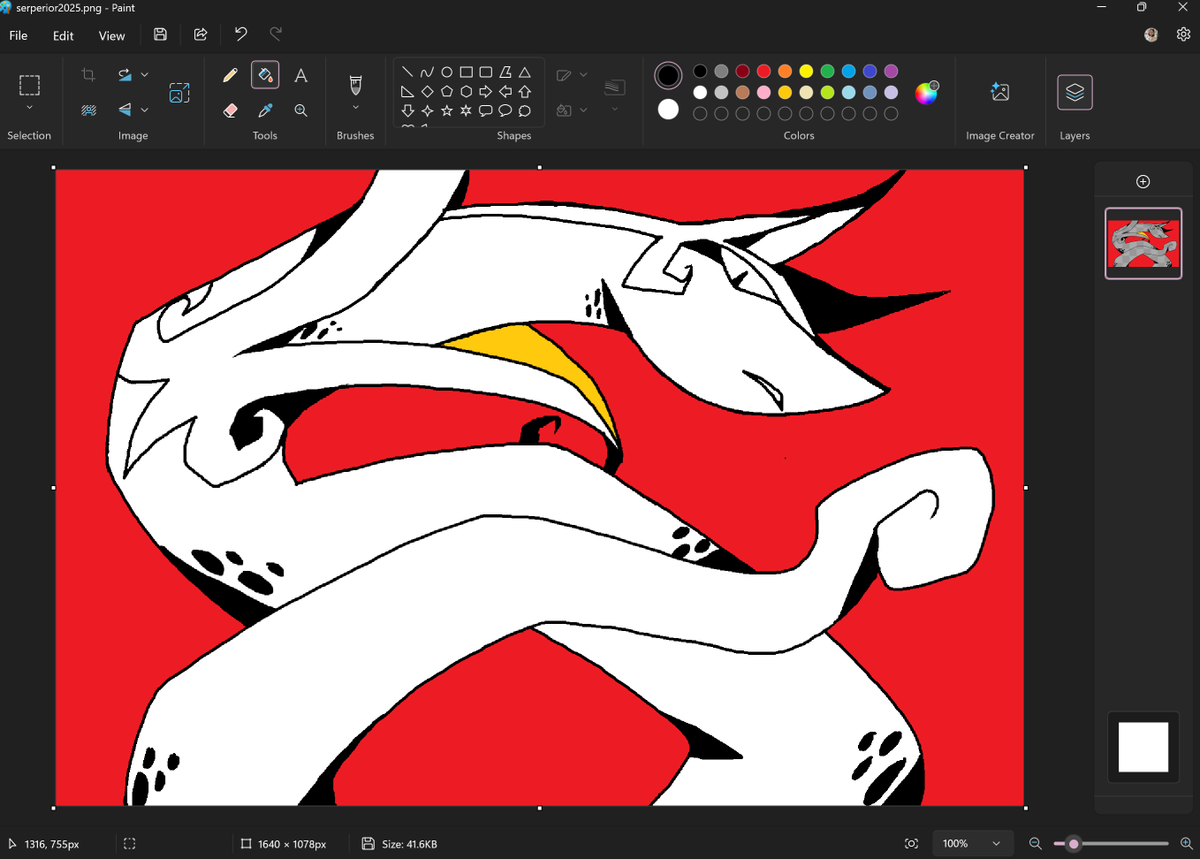Open the user account avatar
Image resolution: width=1200 pixels, height=859 pixels.
pyautogui.click(x=1151, y=35)
